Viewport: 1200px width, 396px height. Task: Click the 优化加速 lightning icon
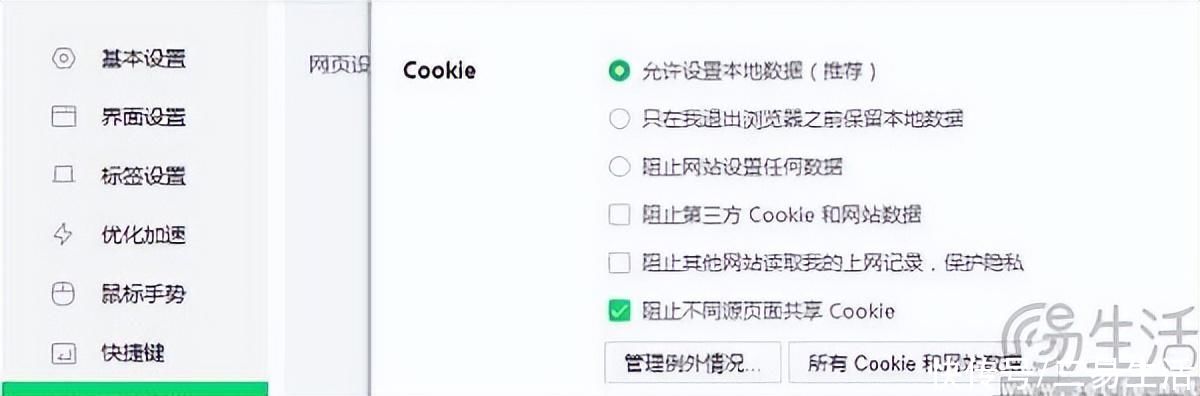coord(63,235)
